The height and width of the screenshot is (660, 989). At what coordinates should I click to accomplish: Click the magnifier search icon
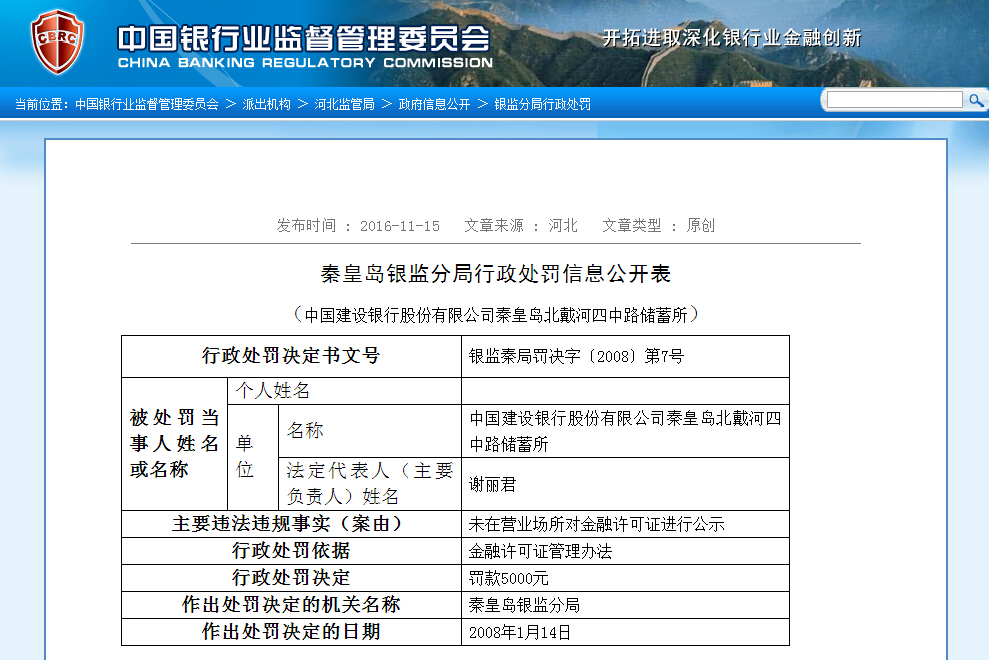pos(976,100)
